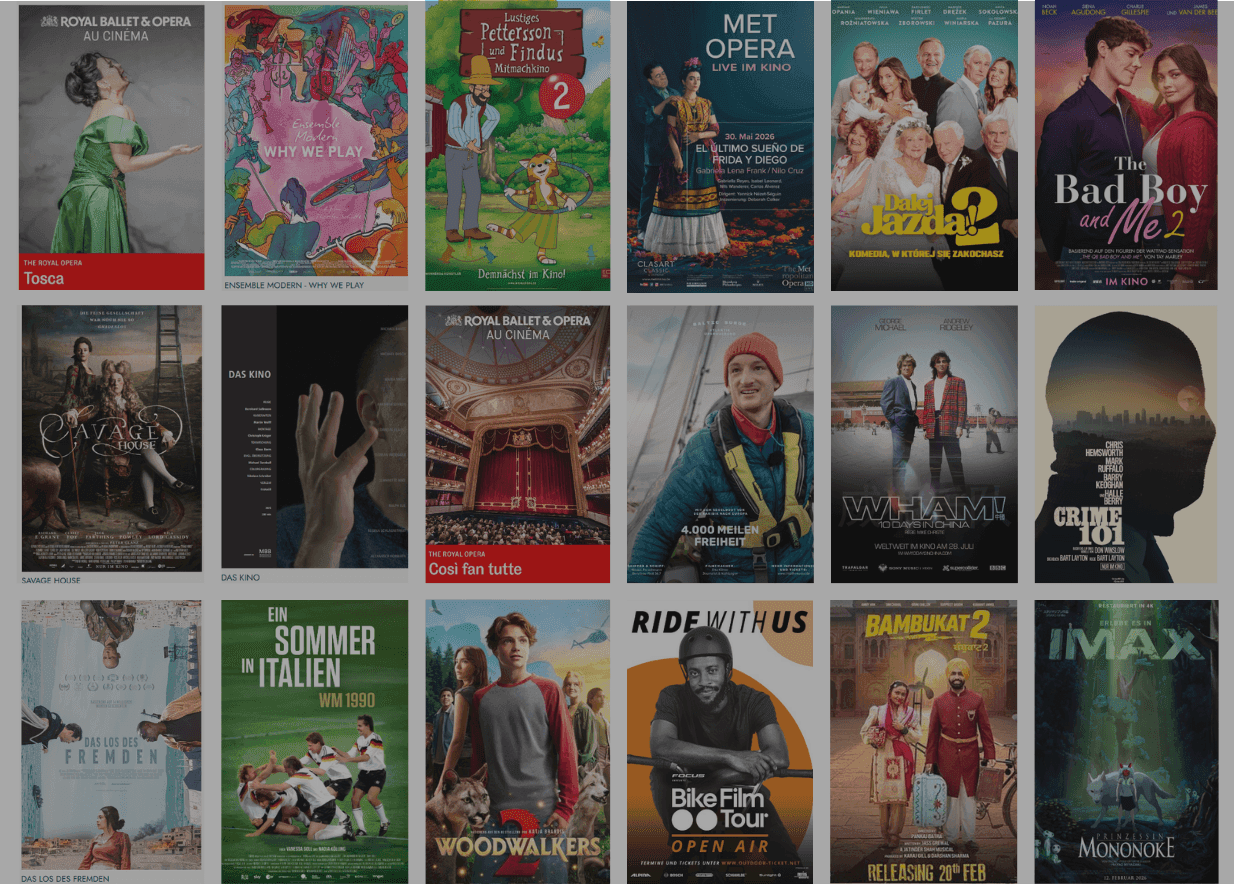The width and height of the screenshot is (1234, 884).
Task: Open the Prinzessin Mononoke IMAX poster
Action: [1126, 741]
